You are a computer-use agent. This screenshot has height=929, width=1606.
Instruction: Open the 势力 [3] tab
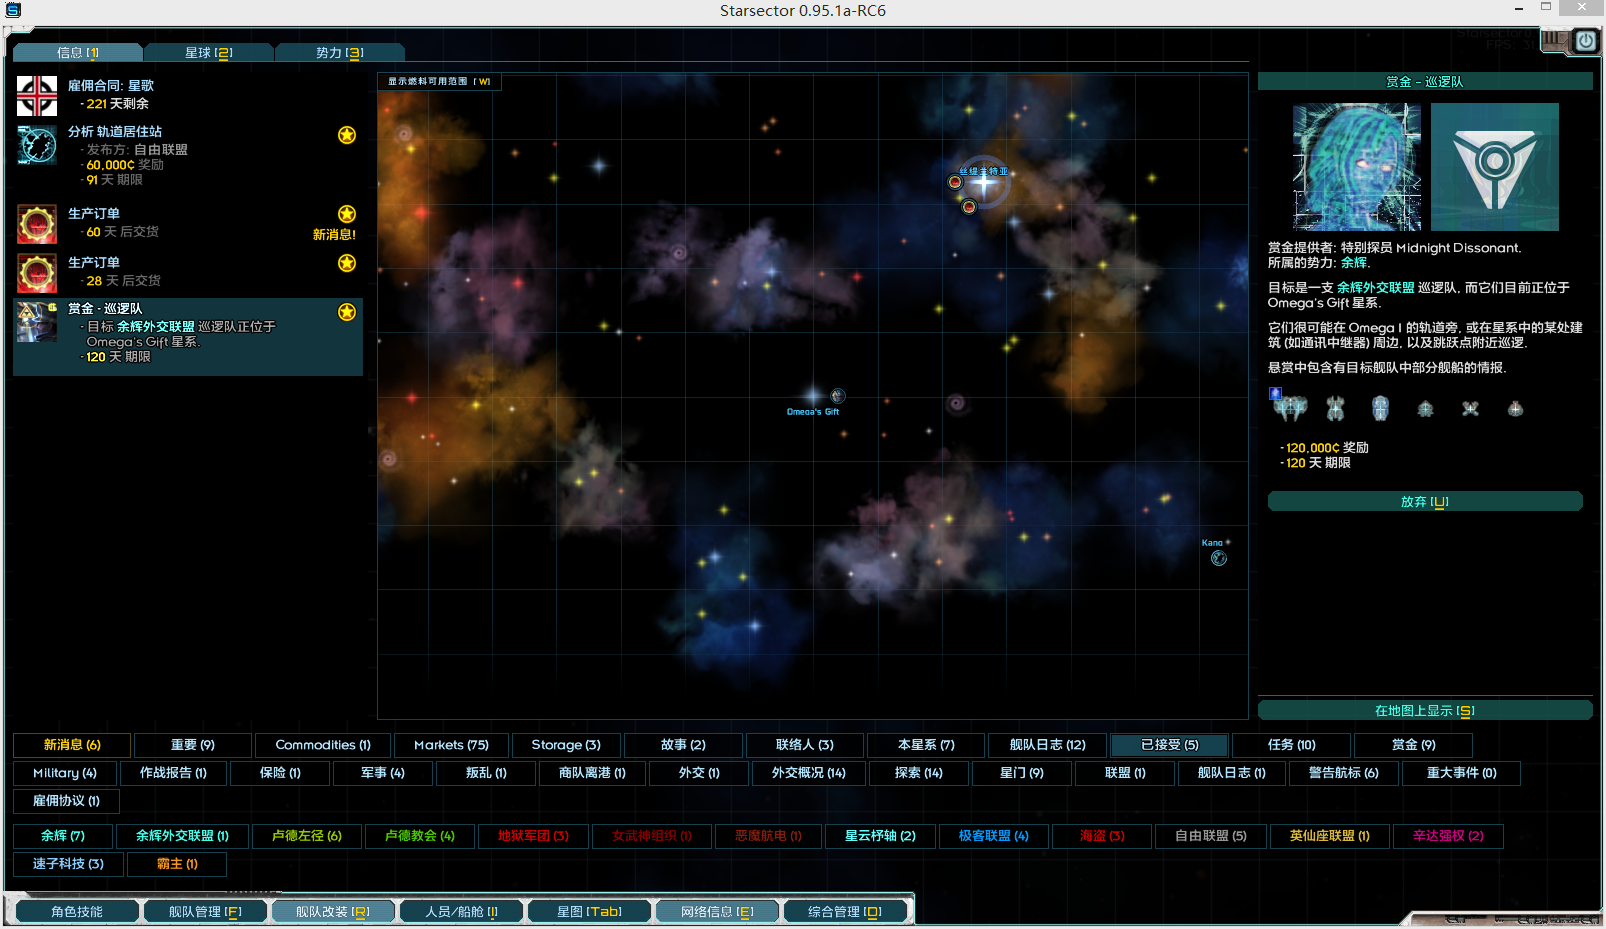click(339, 53)
